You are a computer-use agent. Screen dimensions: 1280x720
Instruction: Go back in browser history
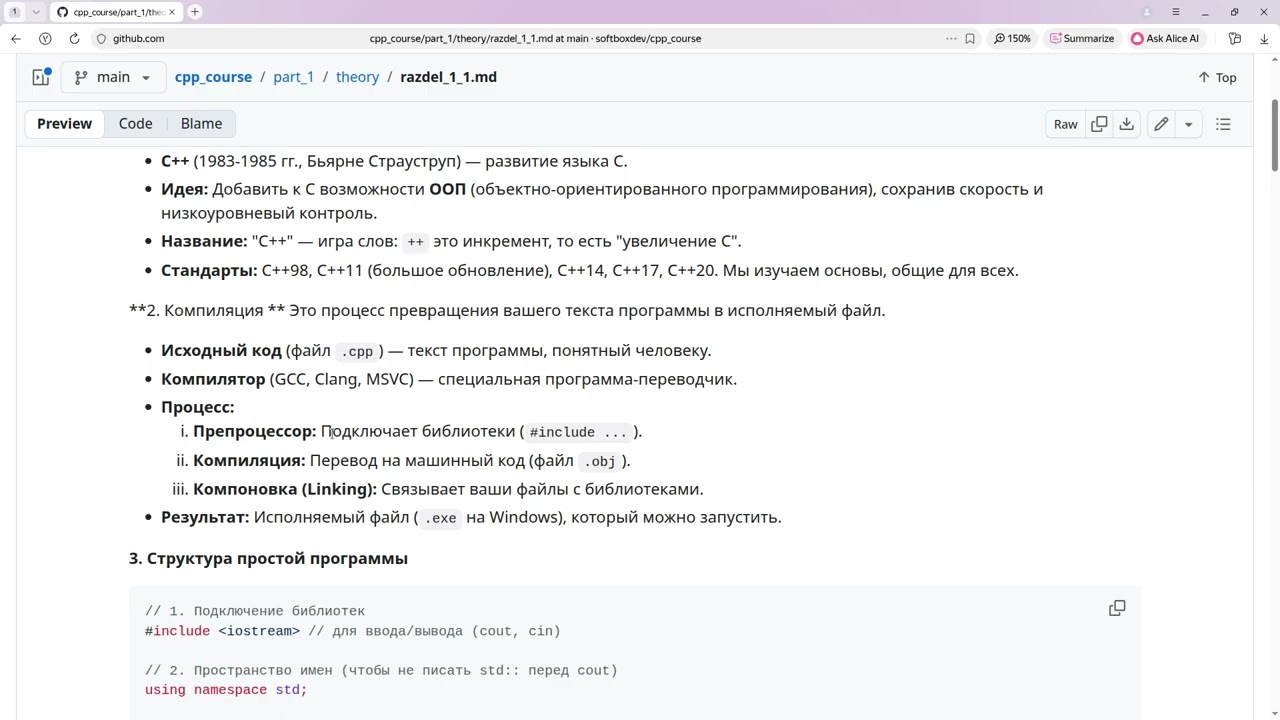16,38
